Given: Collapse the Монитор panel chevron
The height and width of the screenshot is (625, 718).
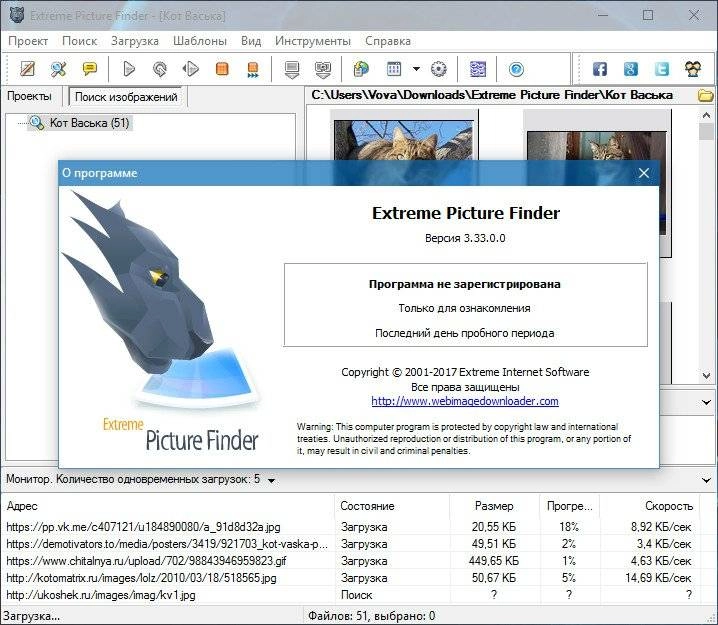Looking at the screenshot, I should (706, 480).
